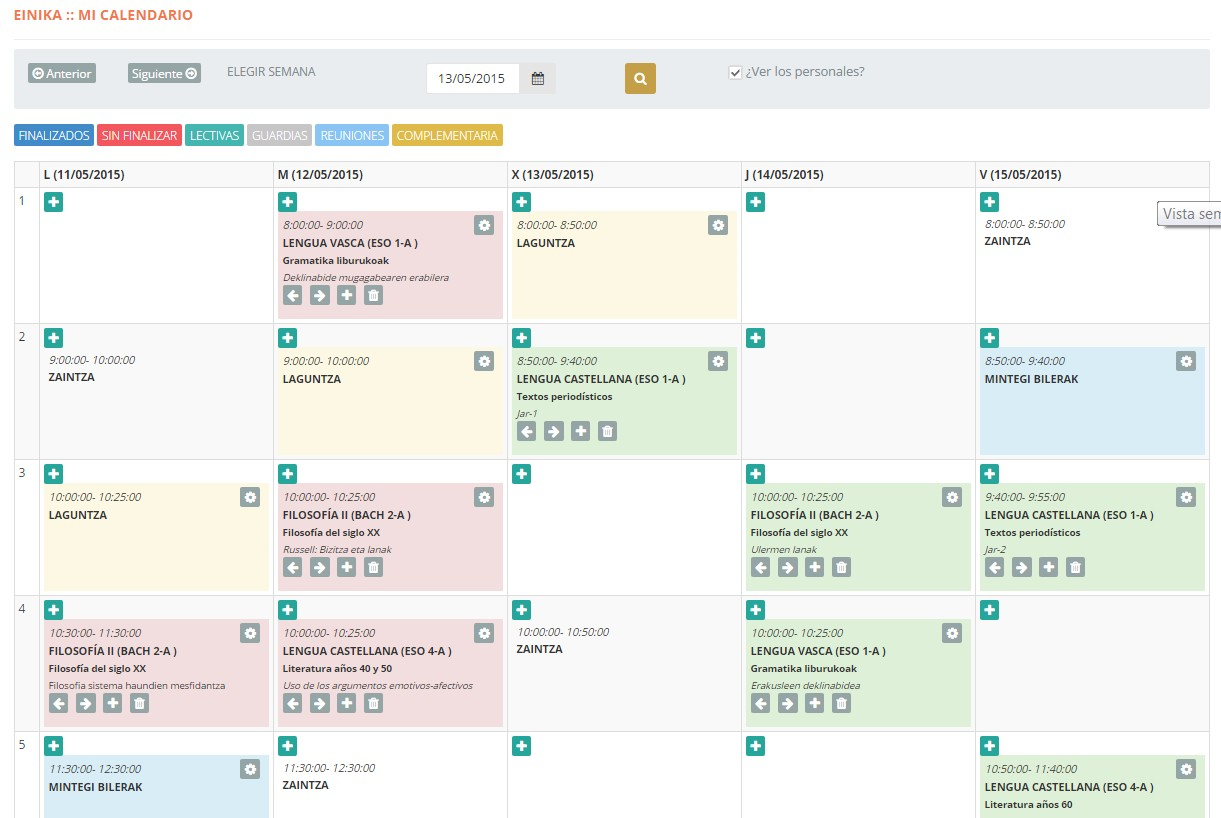Screen dimensions: 1221x818
Task: Delete the 'Jar-2' session with trash icon
Action: tap(1075, 567)
